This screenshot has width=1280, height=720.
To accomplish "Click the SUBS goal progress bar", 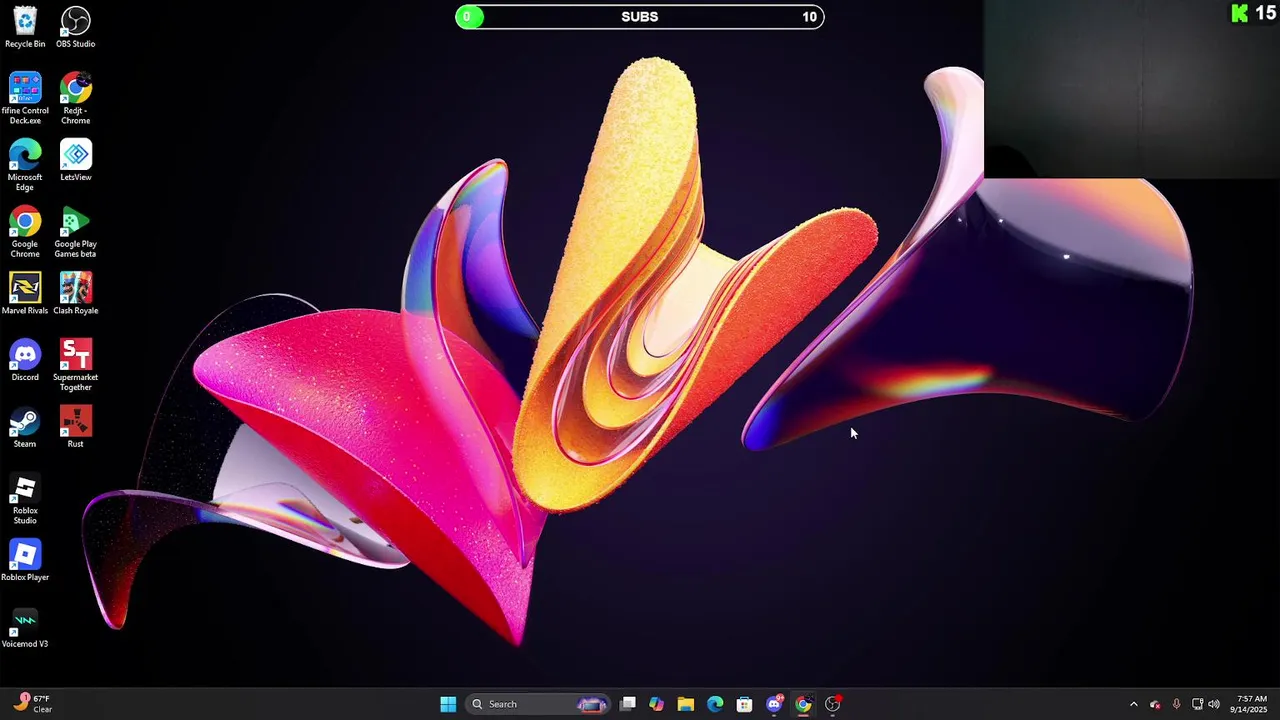I will tap(640, 16).
